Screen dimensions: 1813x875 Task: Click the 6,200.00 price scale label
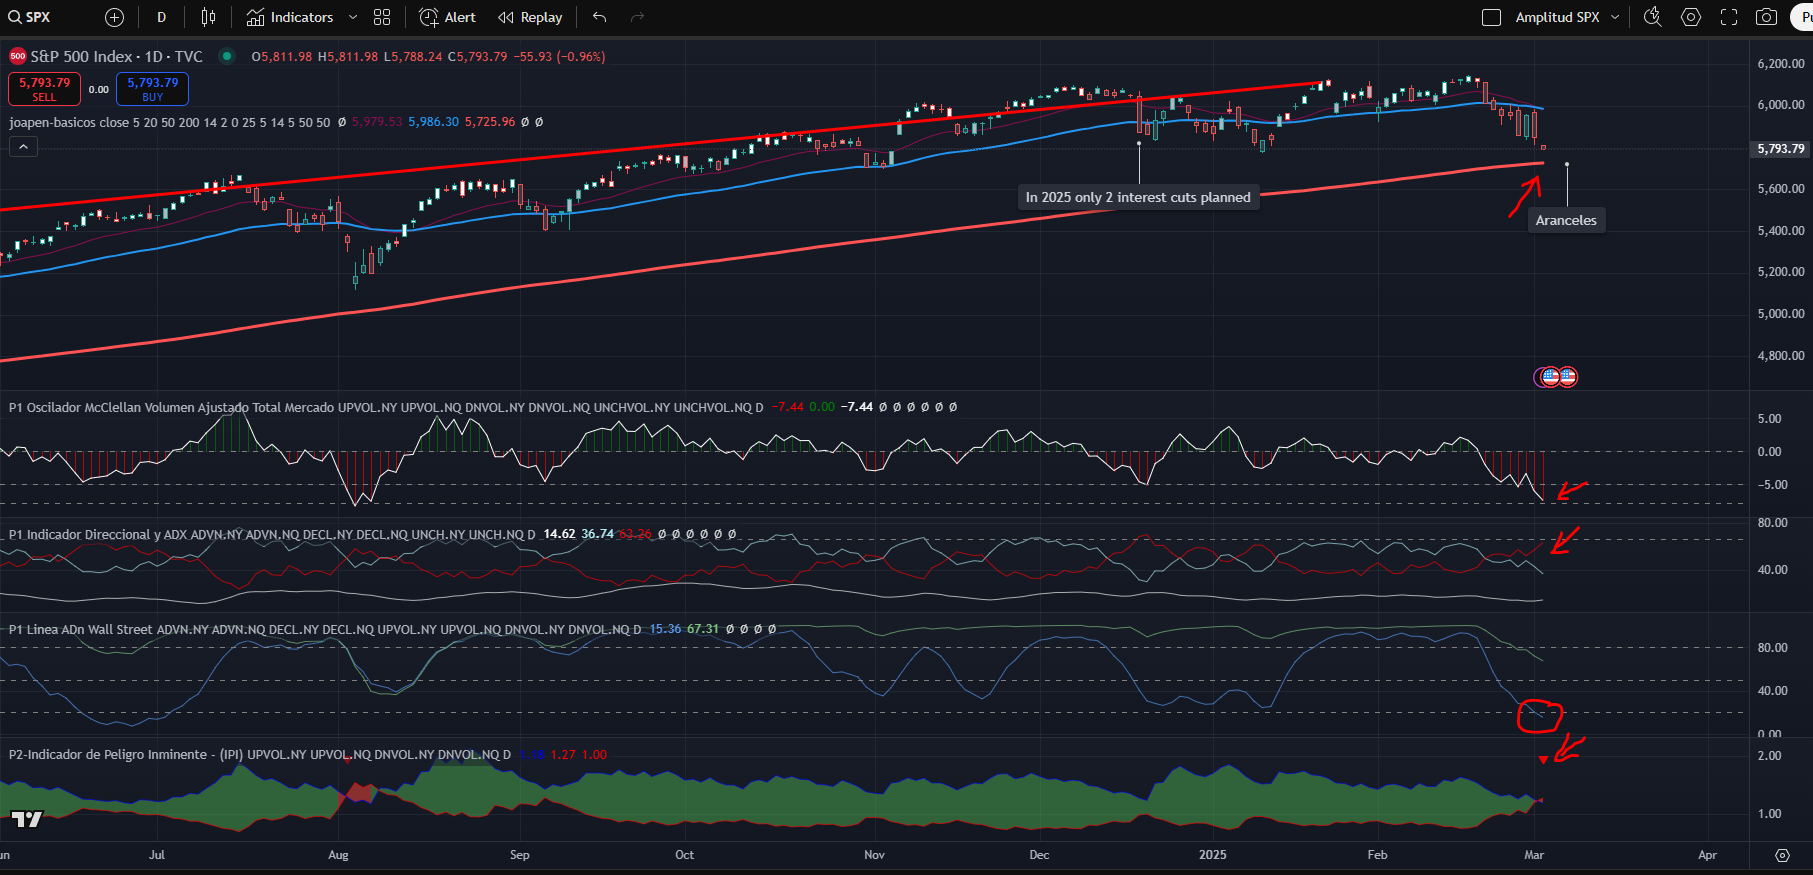click(x=1781, y=63)
